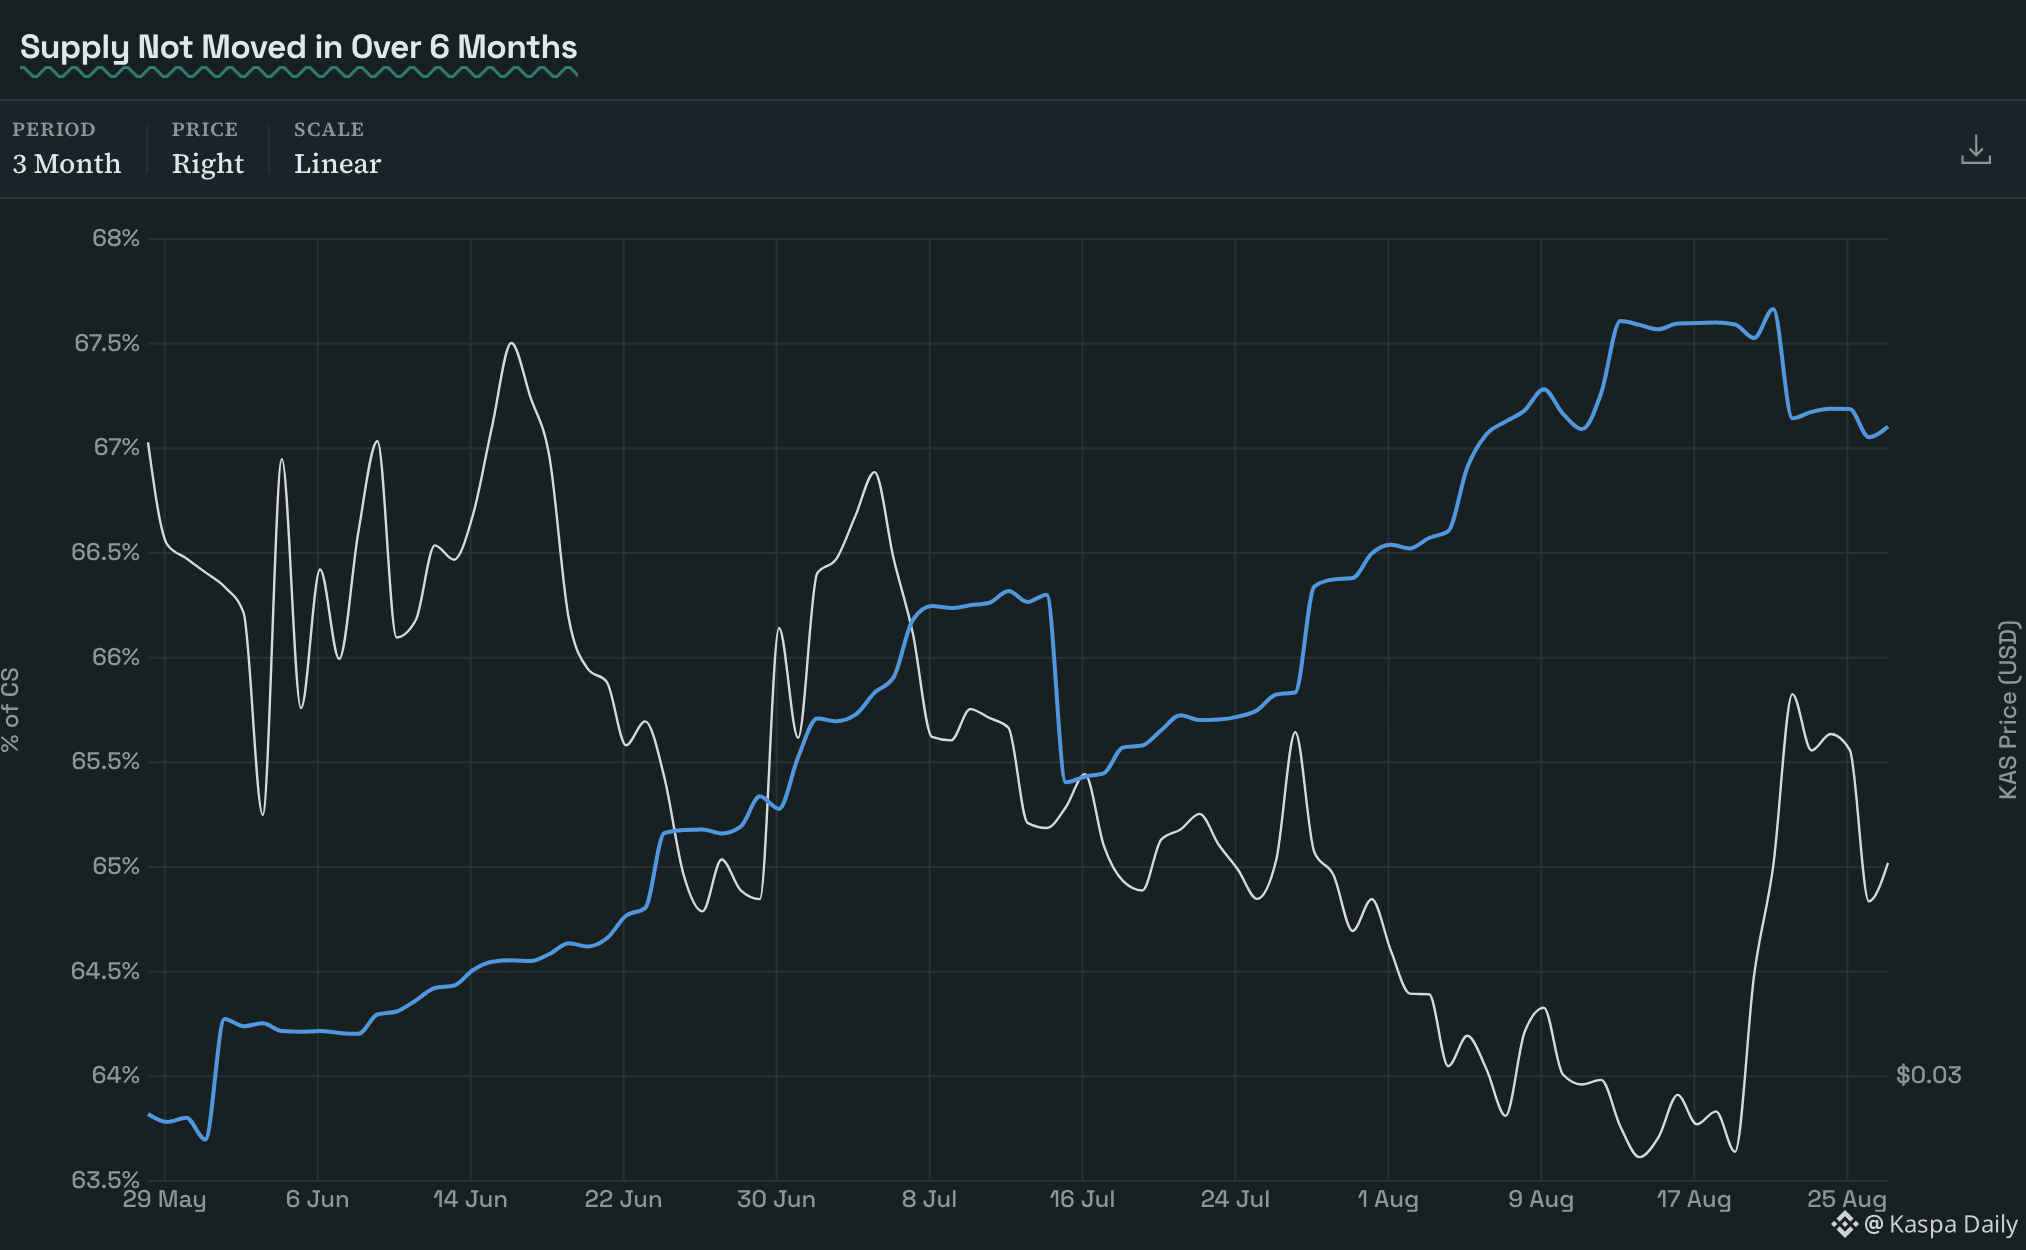Click the 1 Aug date label

click(1388, 1199)
